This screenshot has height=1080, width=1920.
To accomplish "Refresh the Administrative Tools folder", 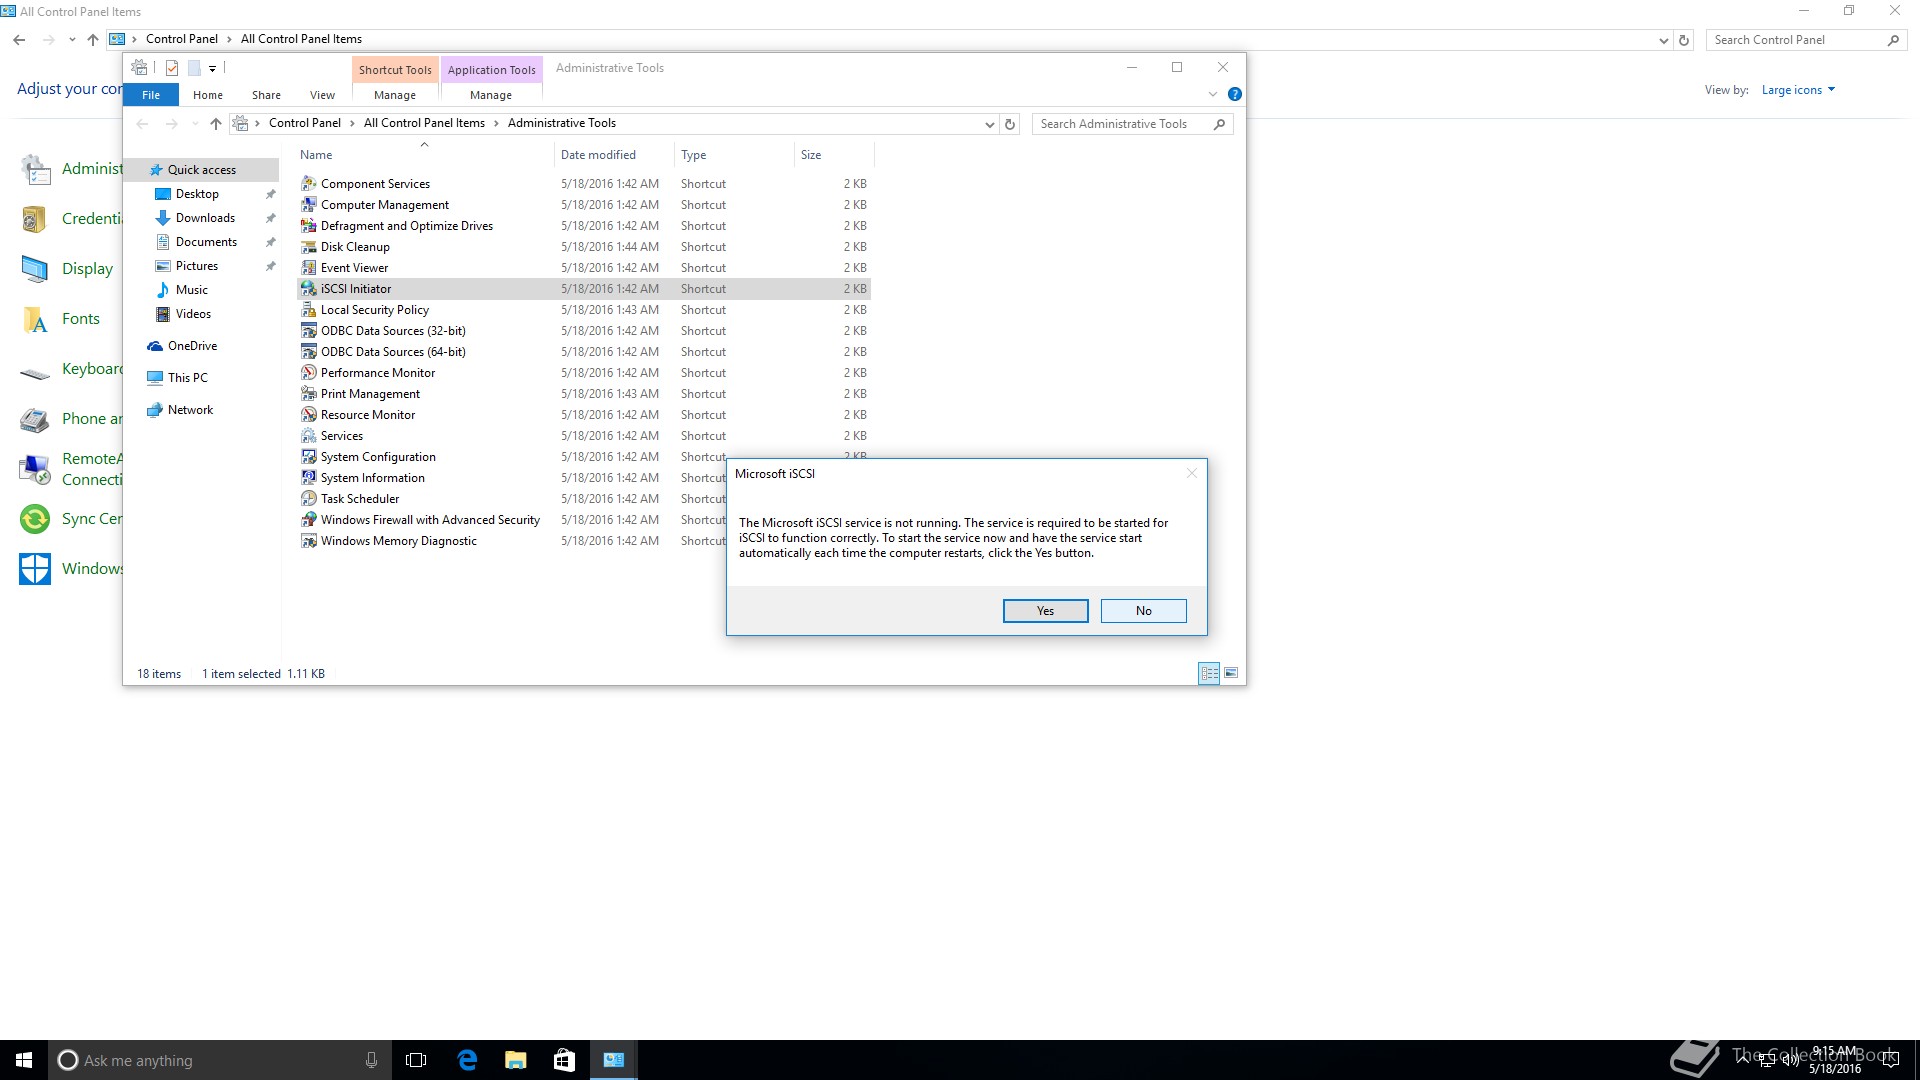I will [1010, 124].
